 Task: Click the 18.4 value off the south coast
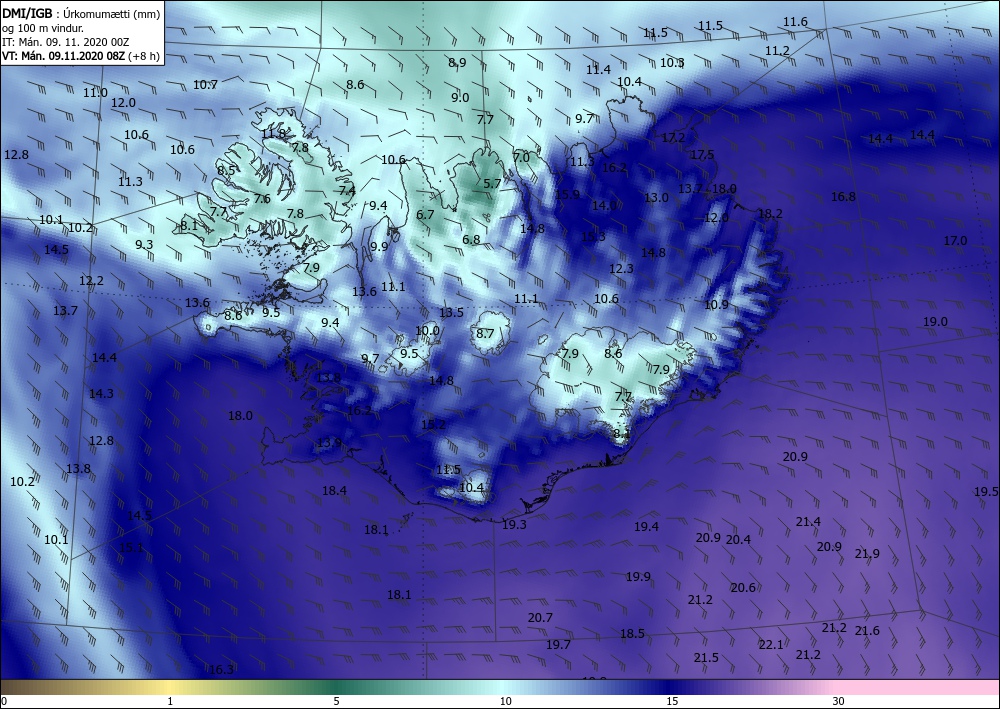click(334, 490)
